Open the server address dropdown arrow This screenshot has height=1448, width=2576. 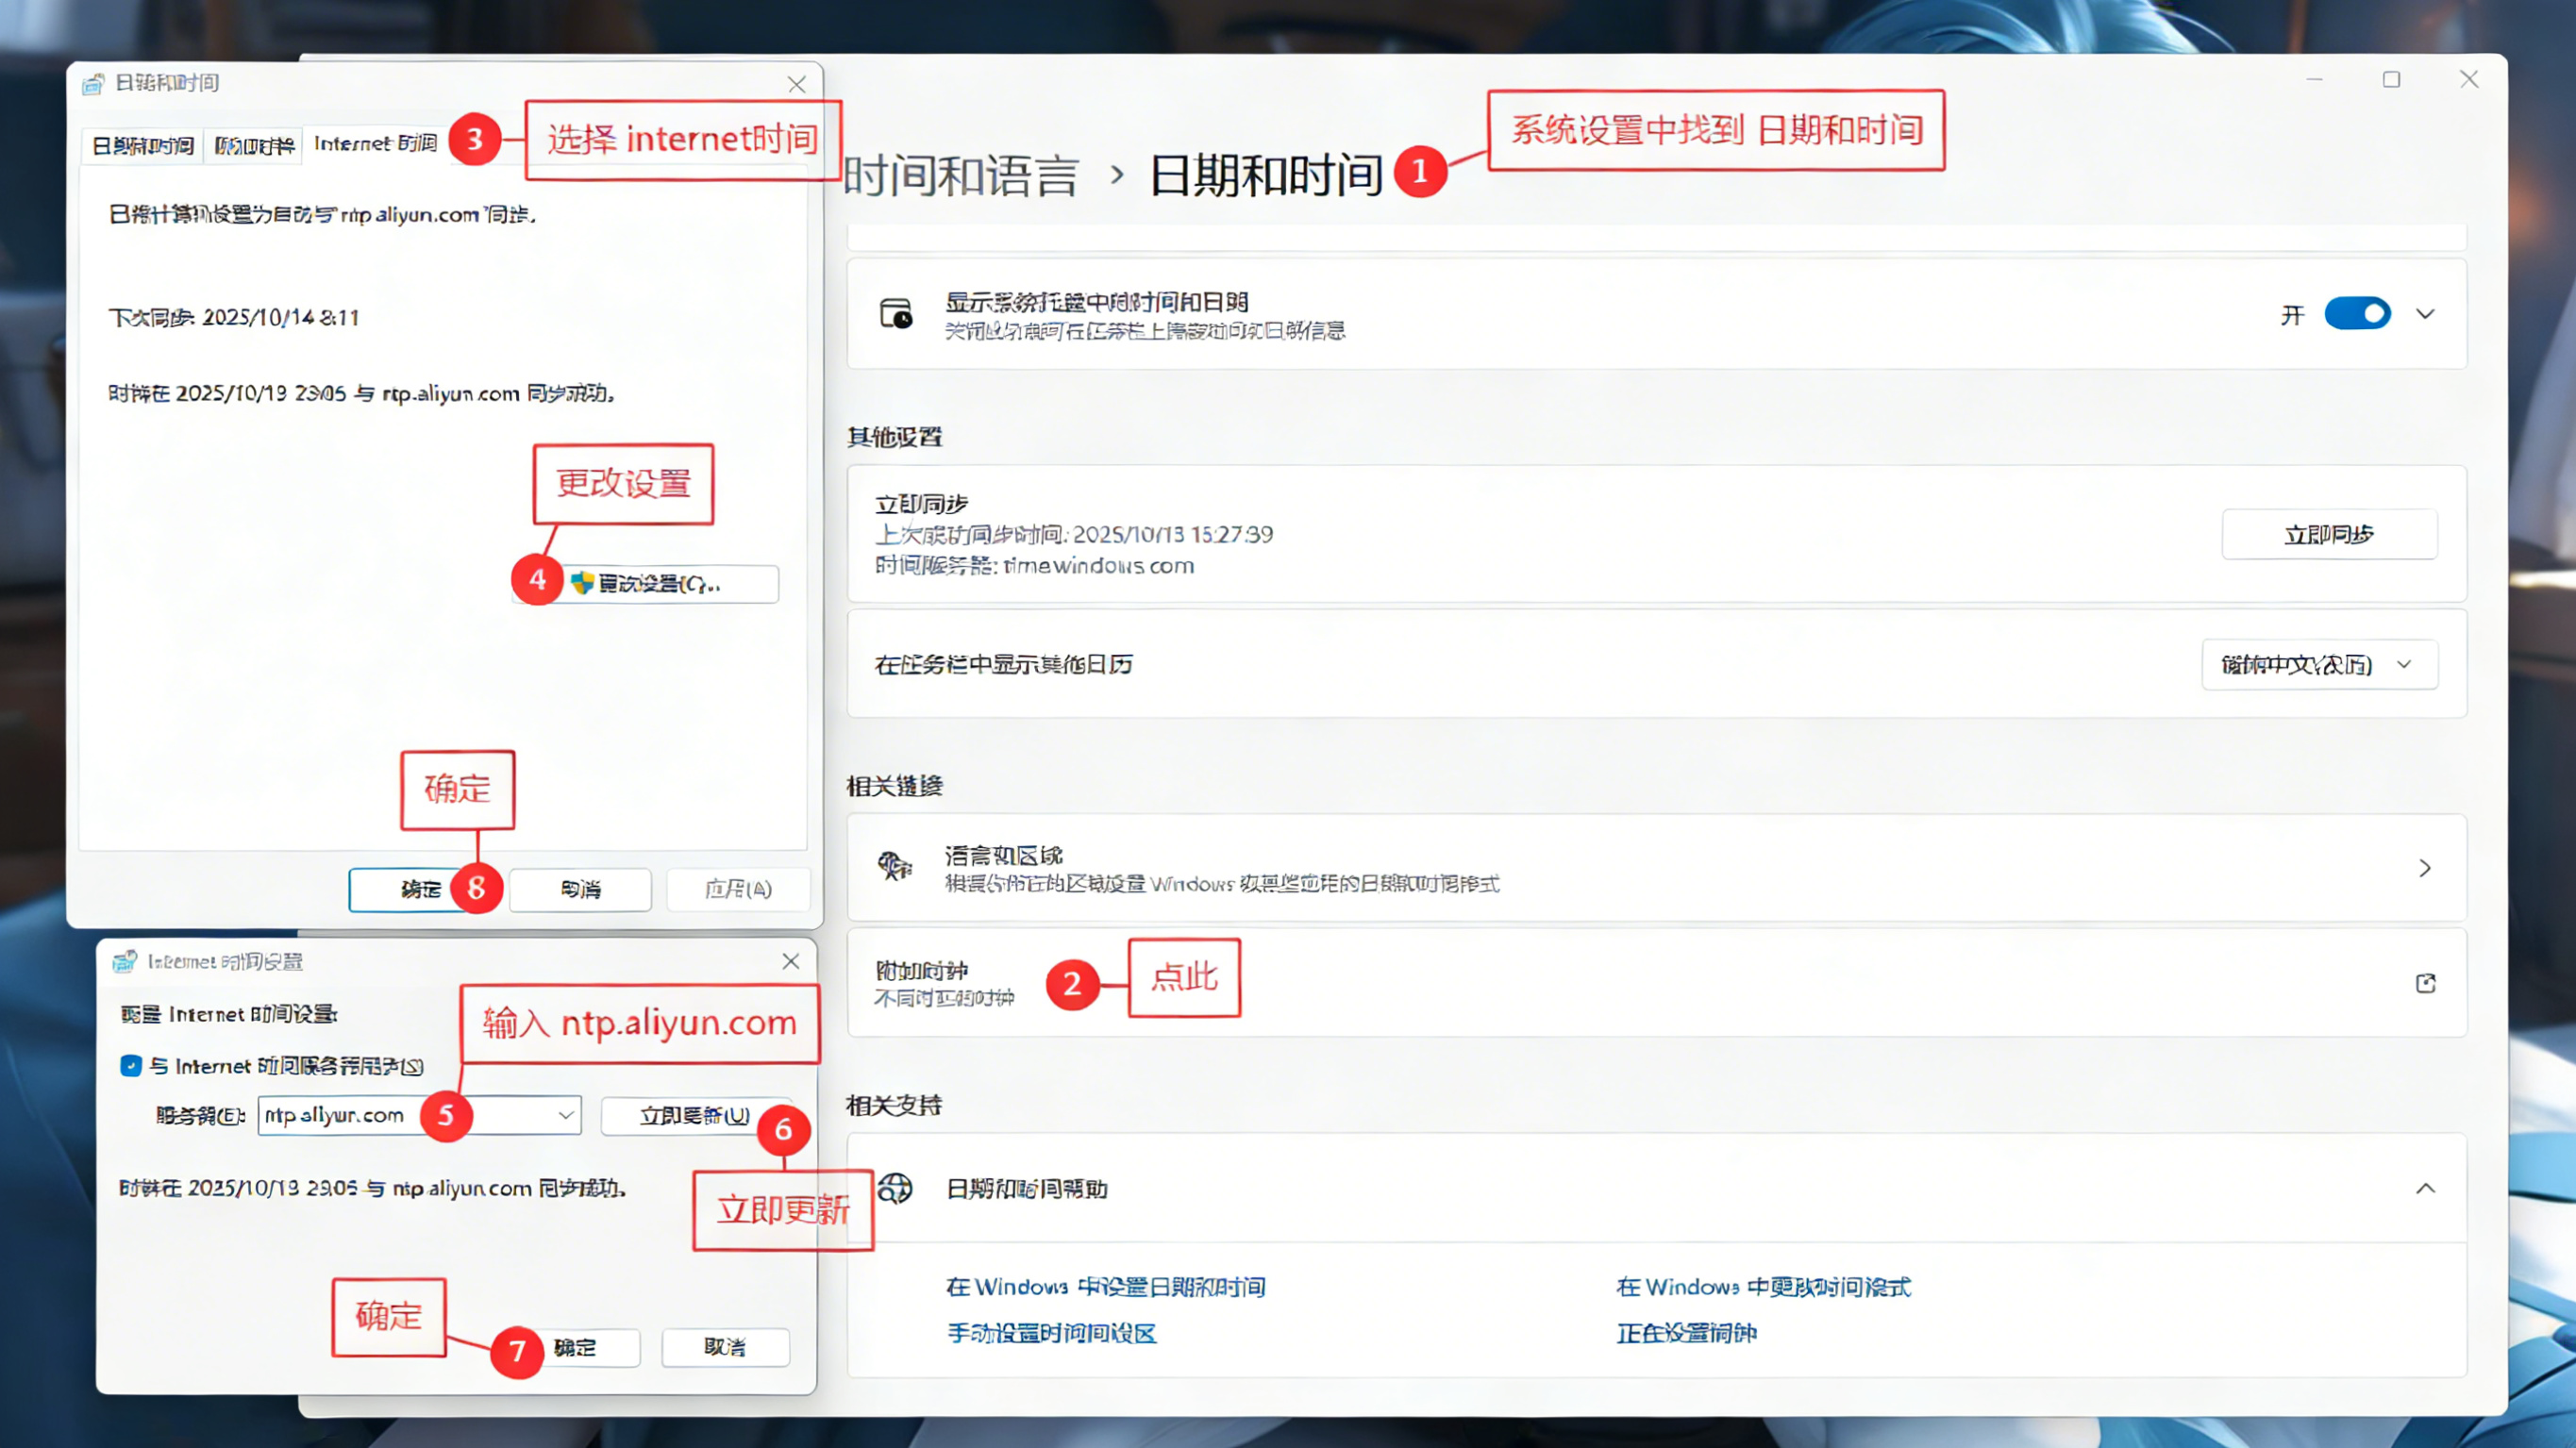click(566, 1115)
